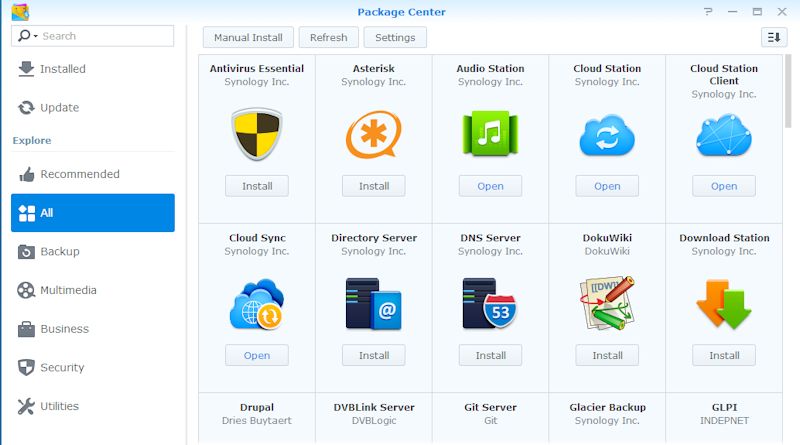Select the Security category
Image resolution: width=800 pixels, height=445 pixels.
pos(93,367)
